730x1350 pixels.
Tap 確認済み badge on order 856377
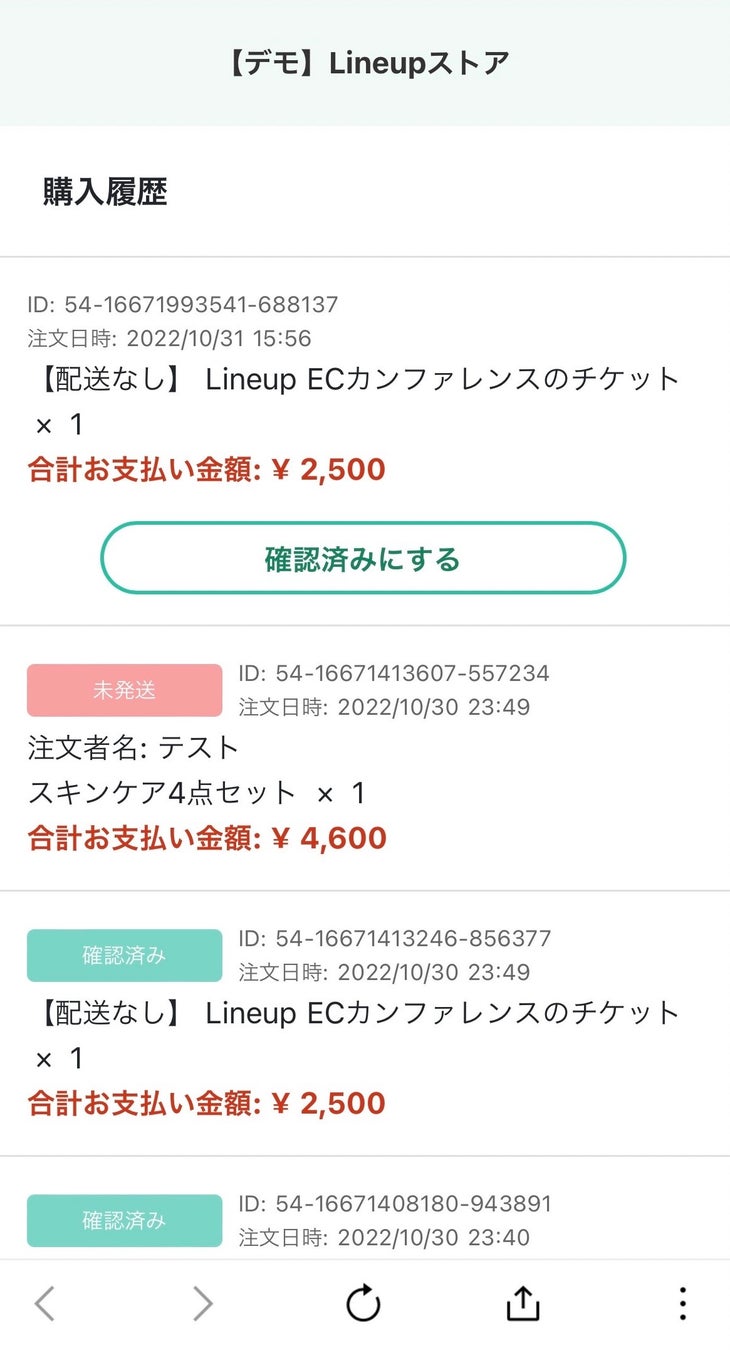tap(124, 955)
